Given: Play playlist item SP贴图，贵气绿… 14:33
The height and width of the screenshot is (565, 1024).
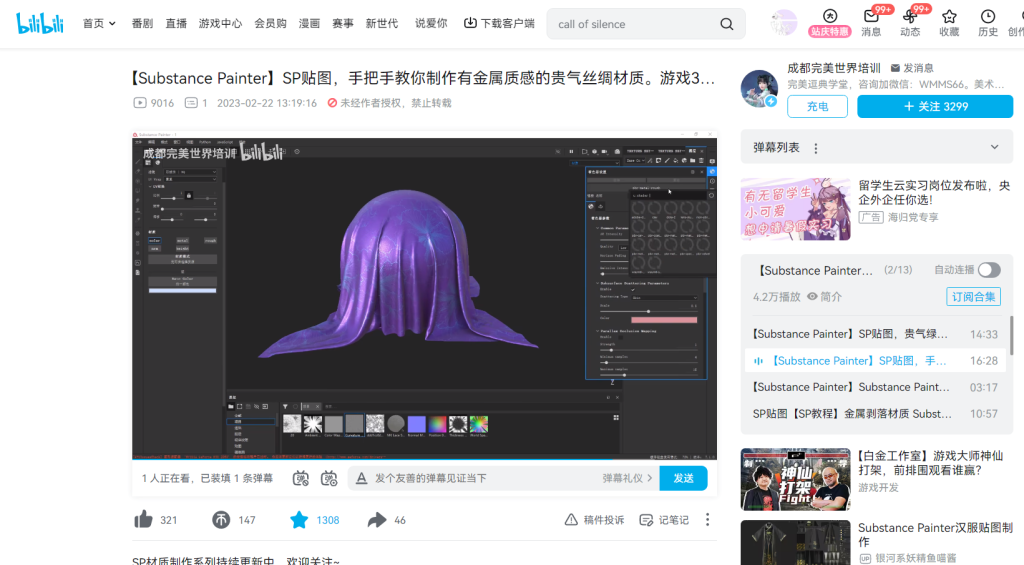Looking at the screenshot, I should coord(874,334).
